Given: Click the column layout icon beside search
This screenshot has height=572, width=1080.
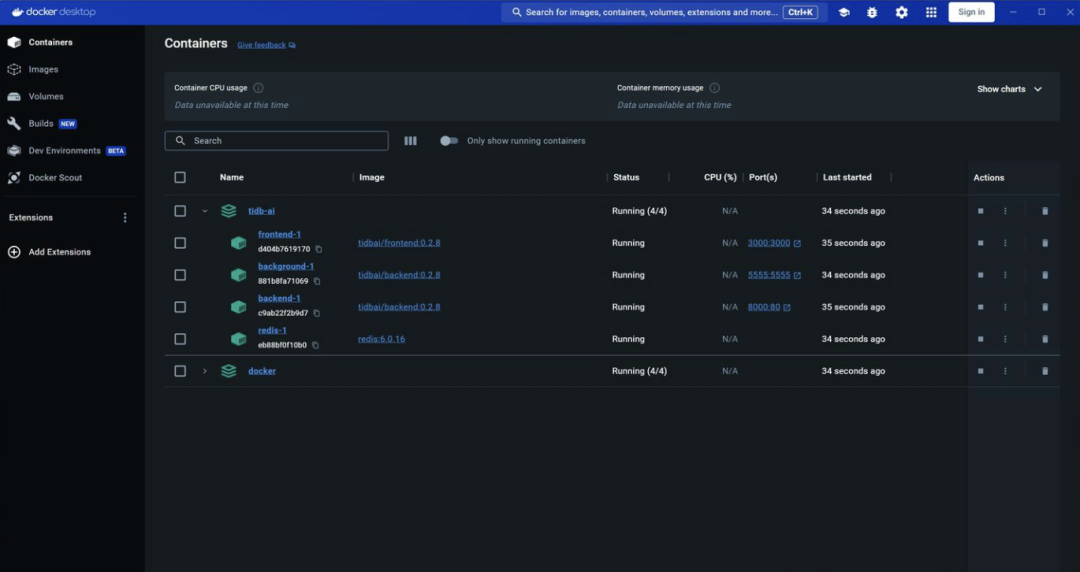Looking at the screenshot, I should click(411, 141).
